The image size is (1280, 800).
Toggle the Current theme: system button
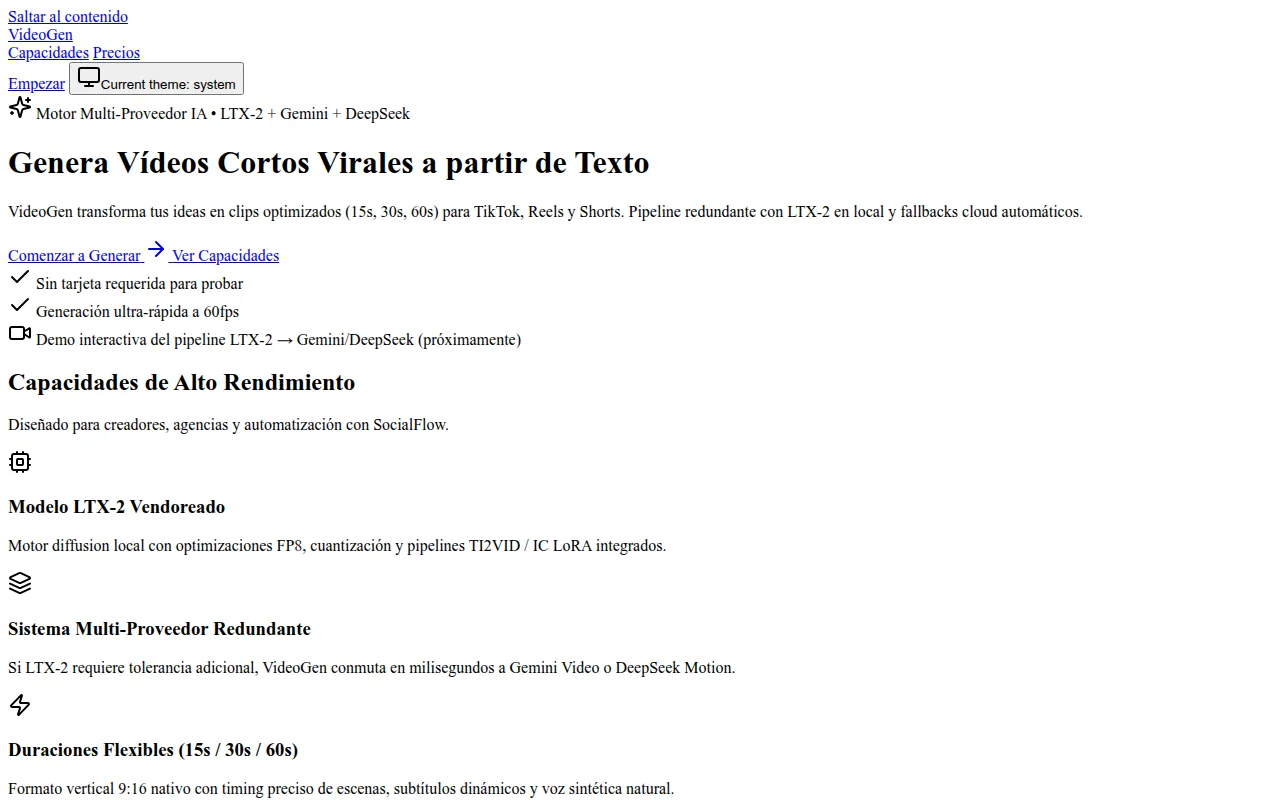156,79
